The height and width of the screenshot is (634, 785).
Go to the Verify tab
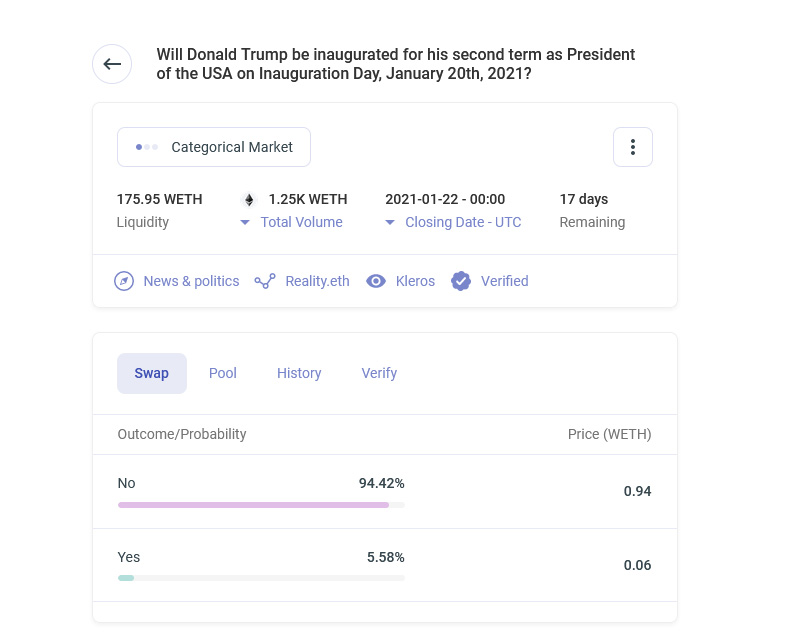coord(379,373)
